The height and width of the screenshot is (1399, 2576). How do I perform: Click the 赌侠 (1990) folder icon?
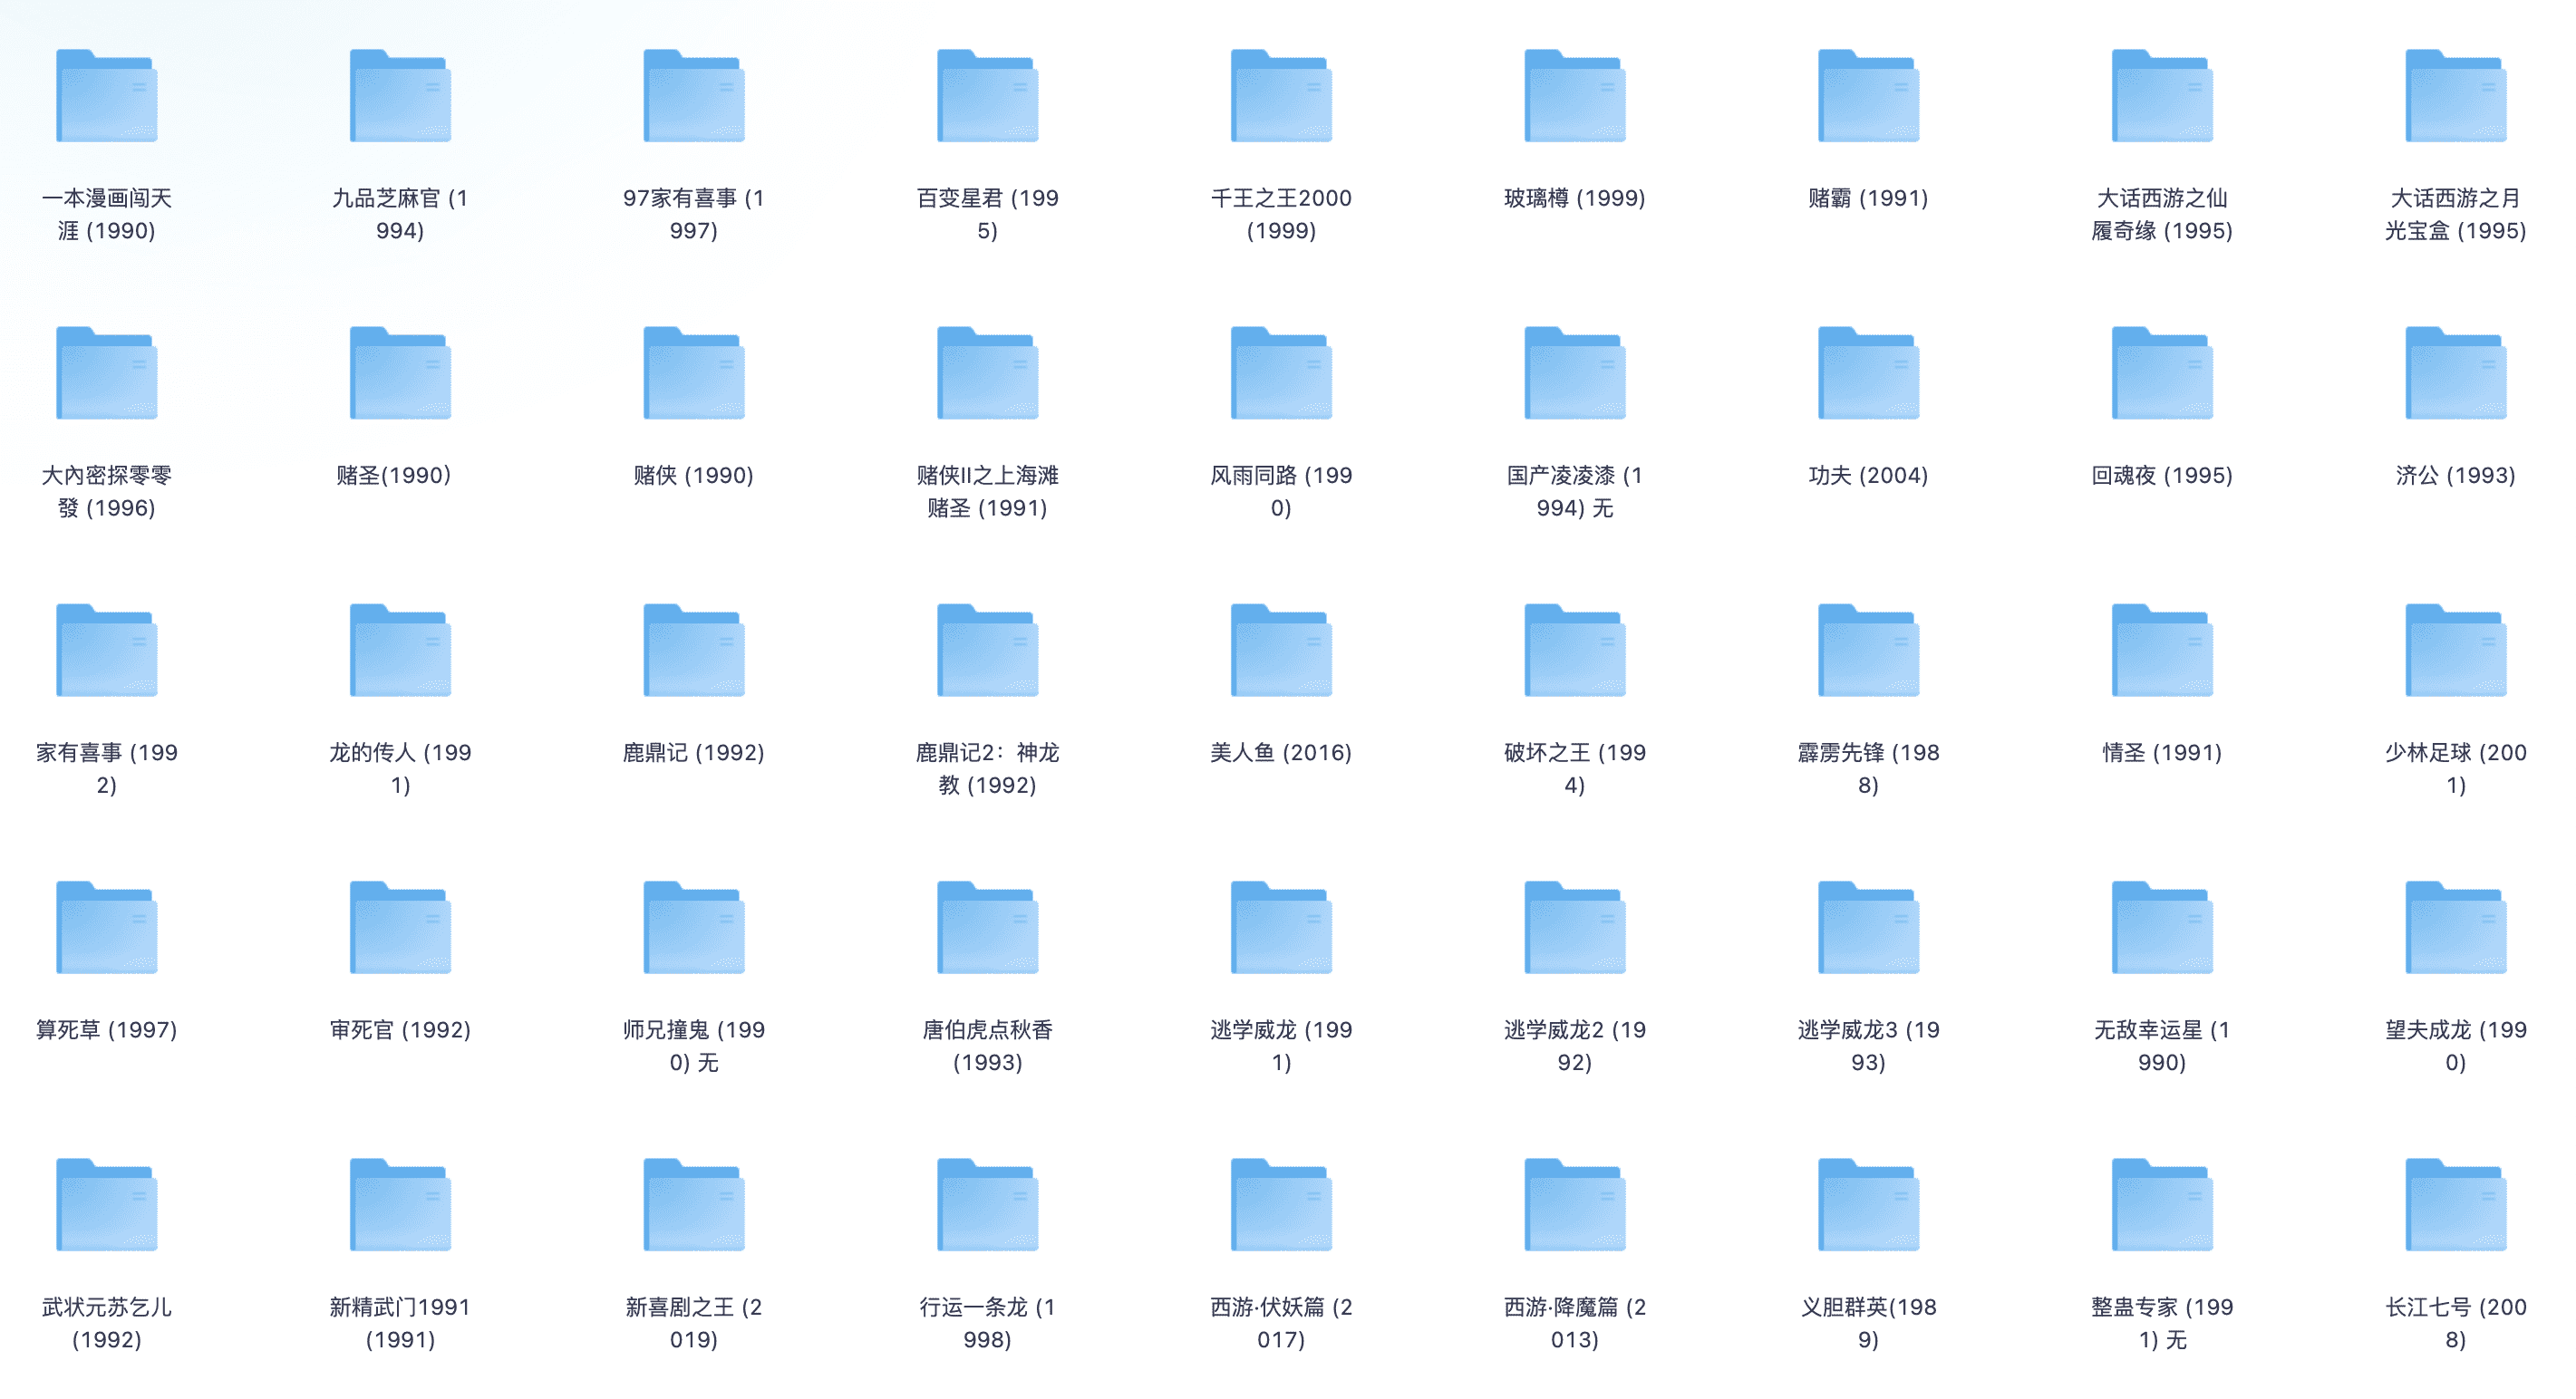coord(694,373)
